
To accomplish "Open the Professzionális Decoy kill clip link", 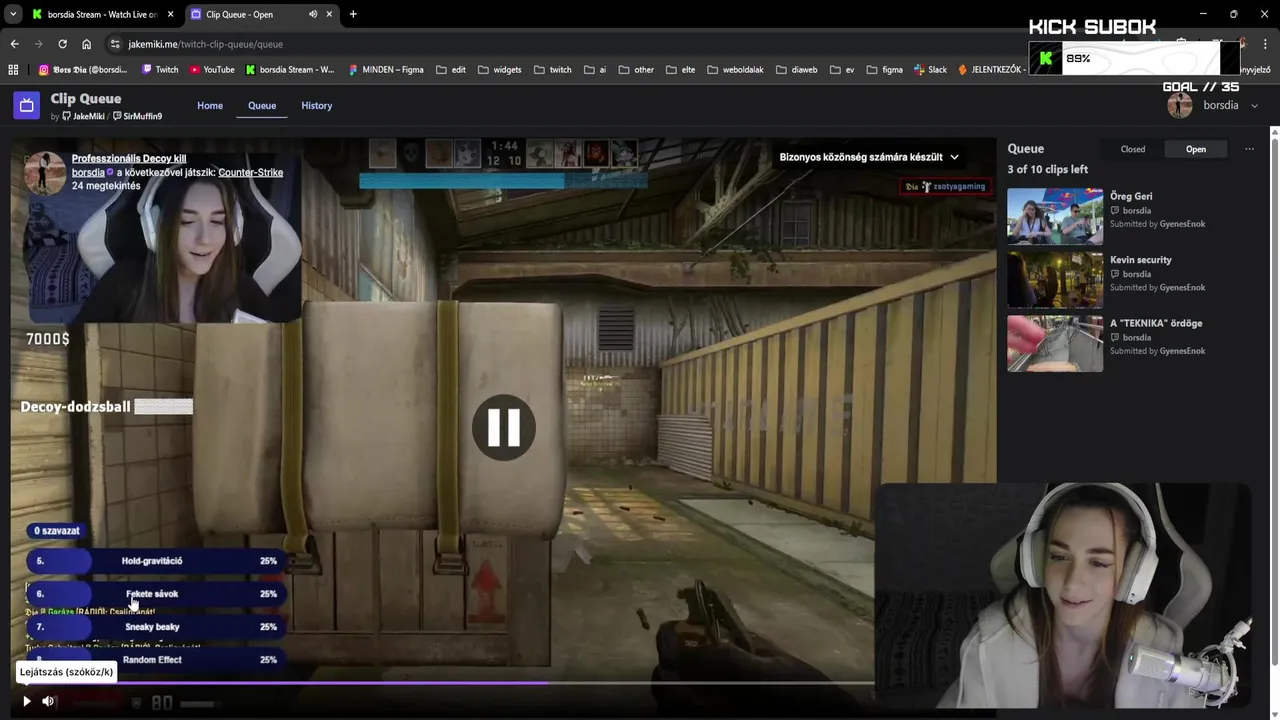I will [x=129, y=158].
